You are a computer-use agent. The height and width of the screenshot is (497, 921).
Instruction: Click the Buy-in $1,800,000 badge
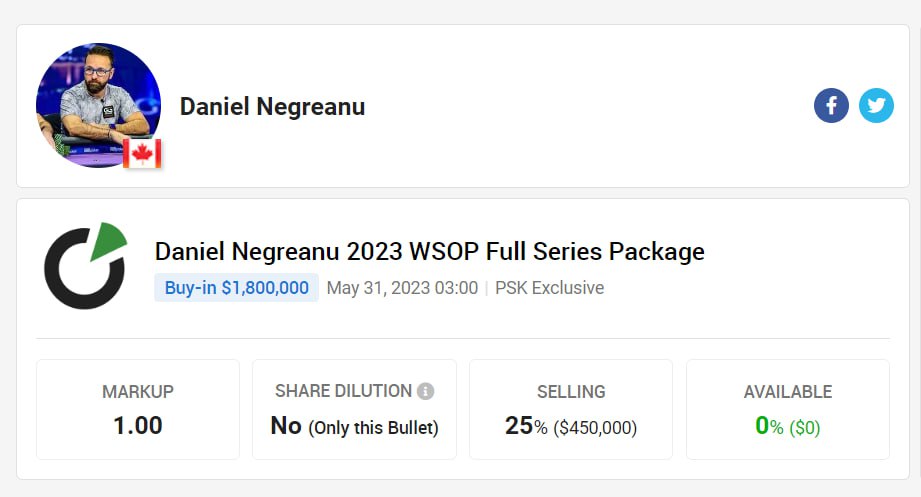[236, 288]
